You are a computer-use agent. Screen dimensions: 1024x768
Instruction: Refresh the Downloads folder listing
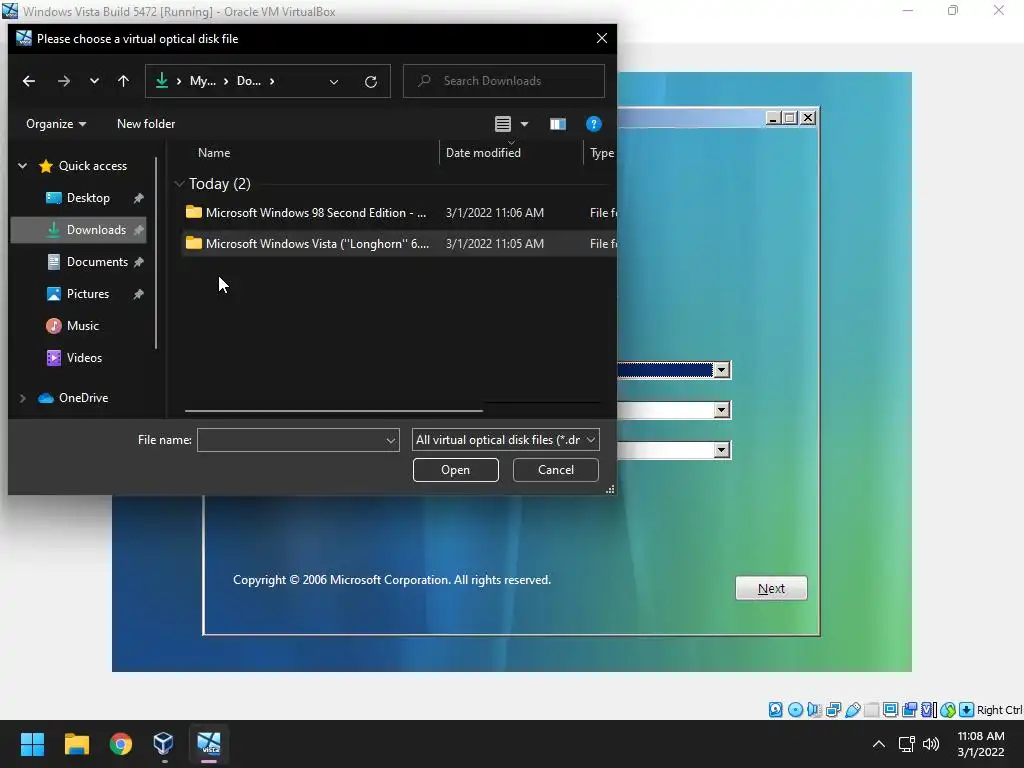pos(371,82)
